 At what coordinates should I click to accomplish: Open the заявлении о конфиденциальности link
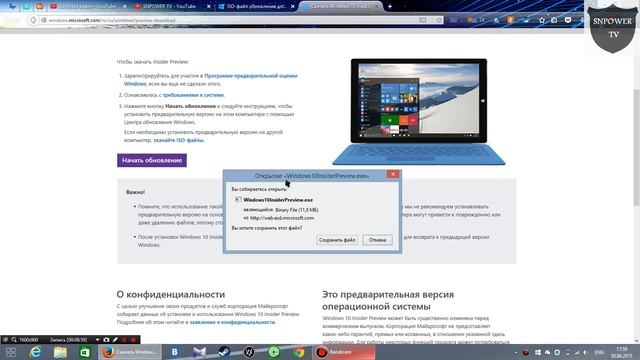tap(232, 322)
